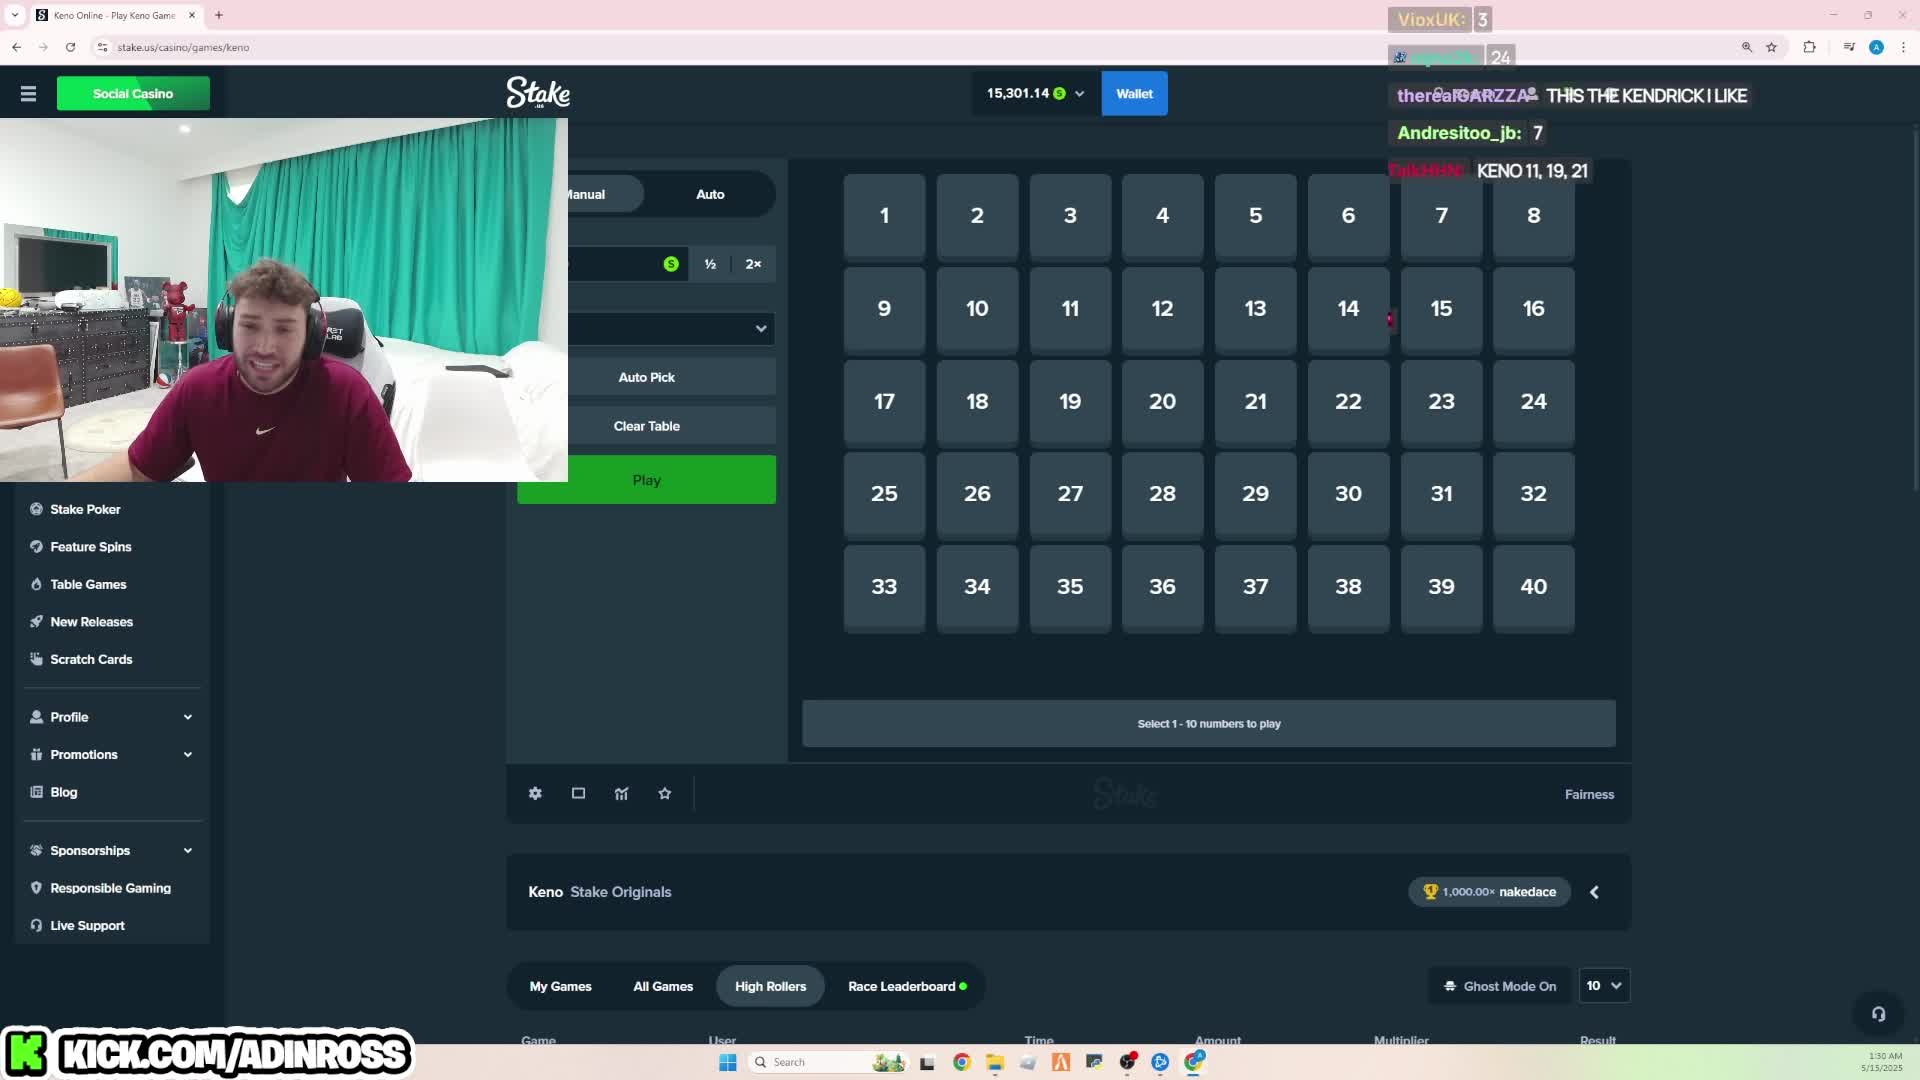Open Blog in sidebar
Viewport: 1920px width, 1080px height.
63,792
